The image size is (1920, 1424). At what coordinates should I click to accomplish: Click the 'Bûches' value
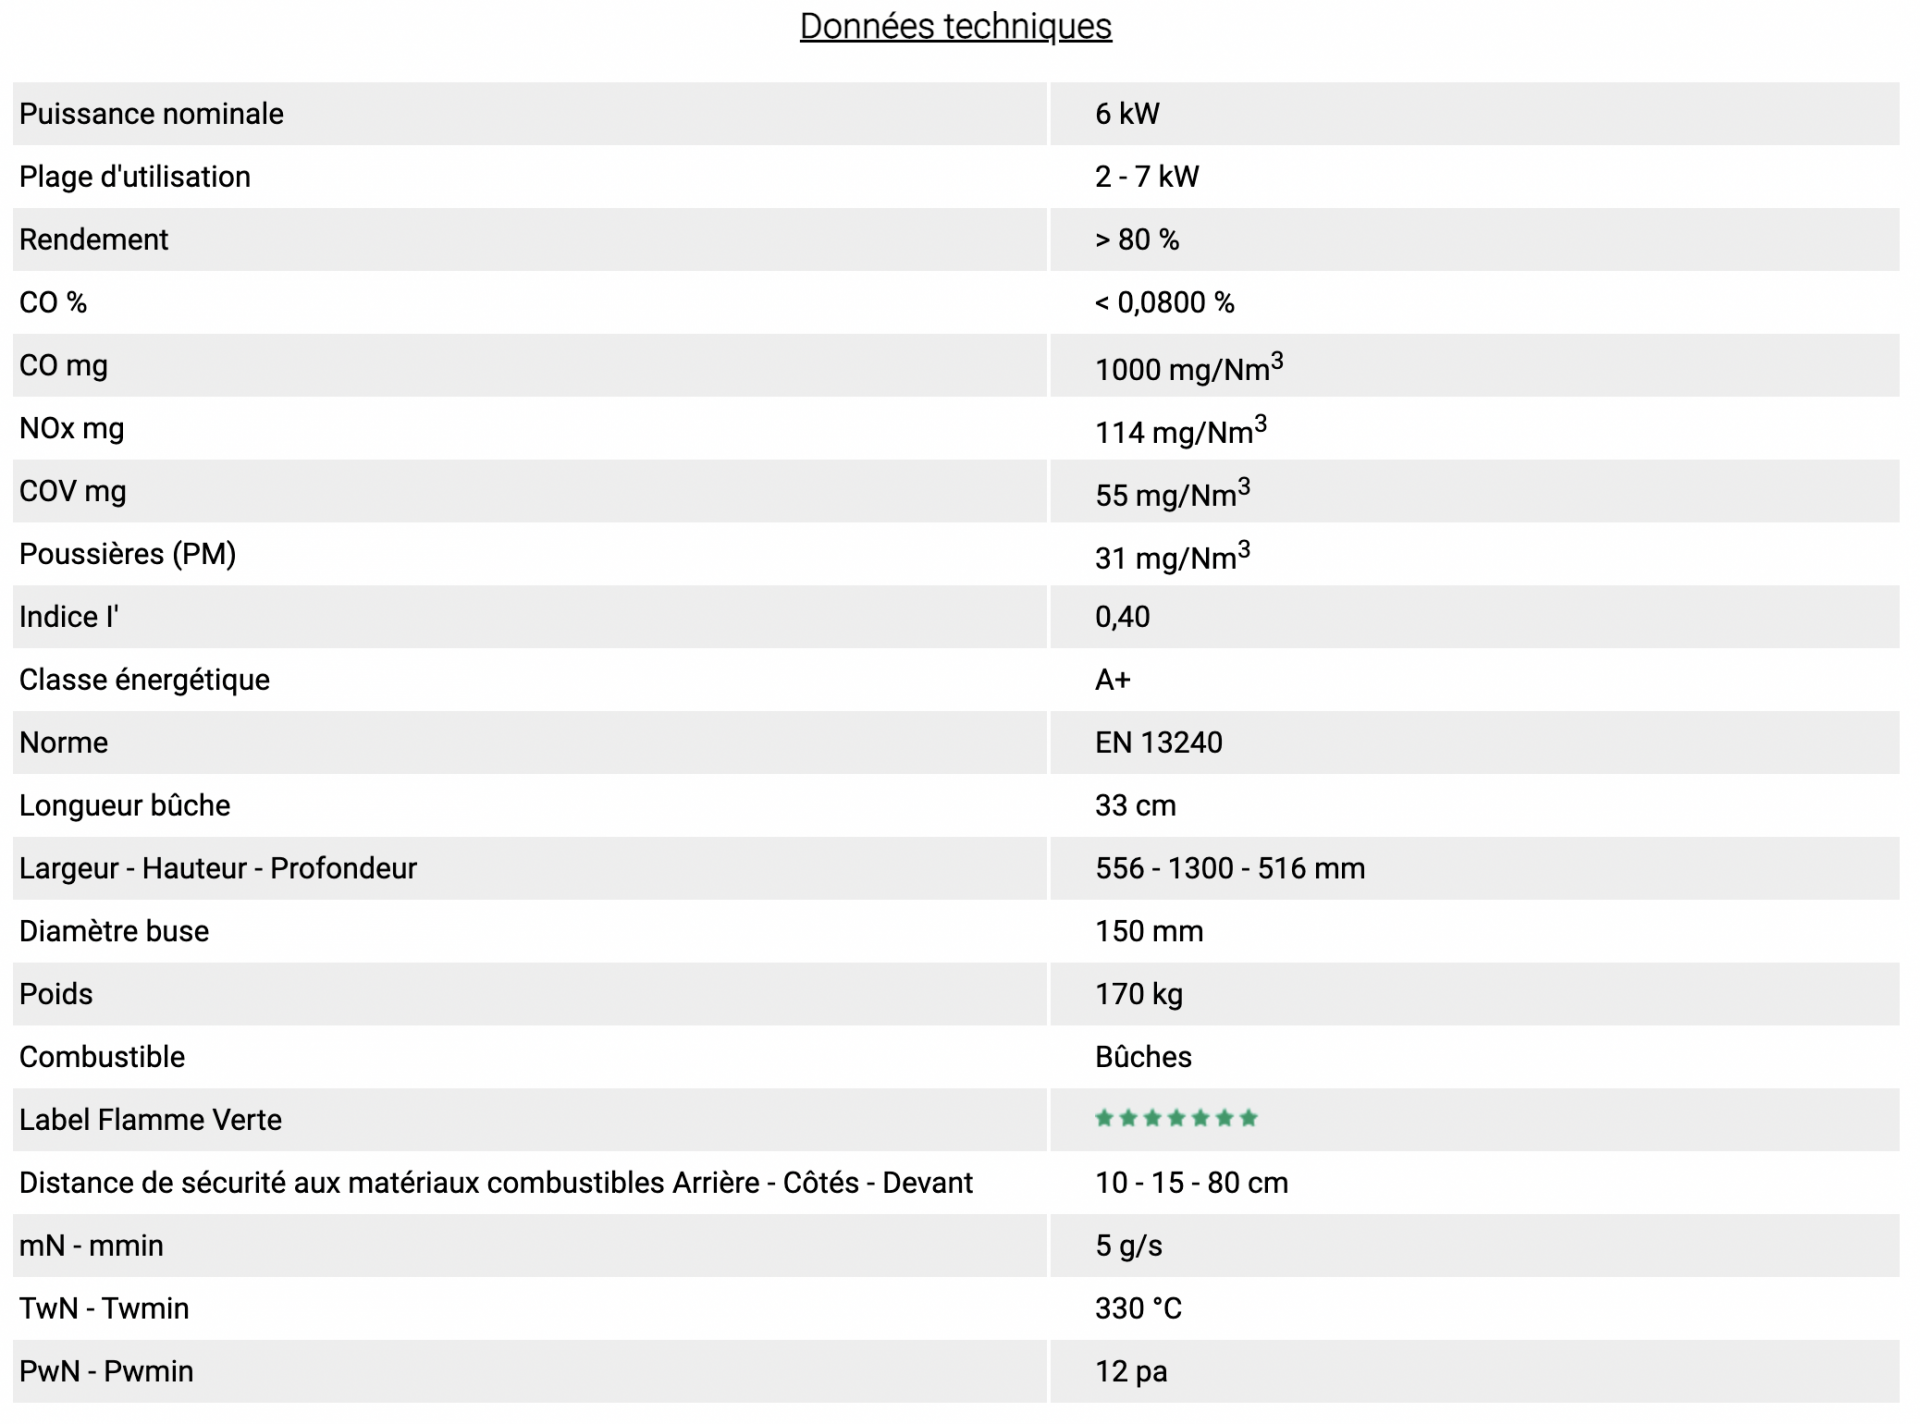(1143, 1058)
